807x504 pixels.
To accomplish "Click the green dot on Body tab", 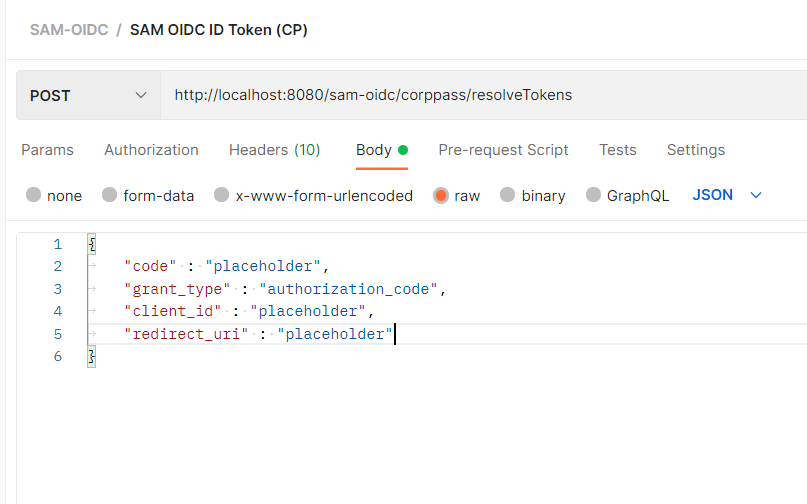I will coord(403,150).
